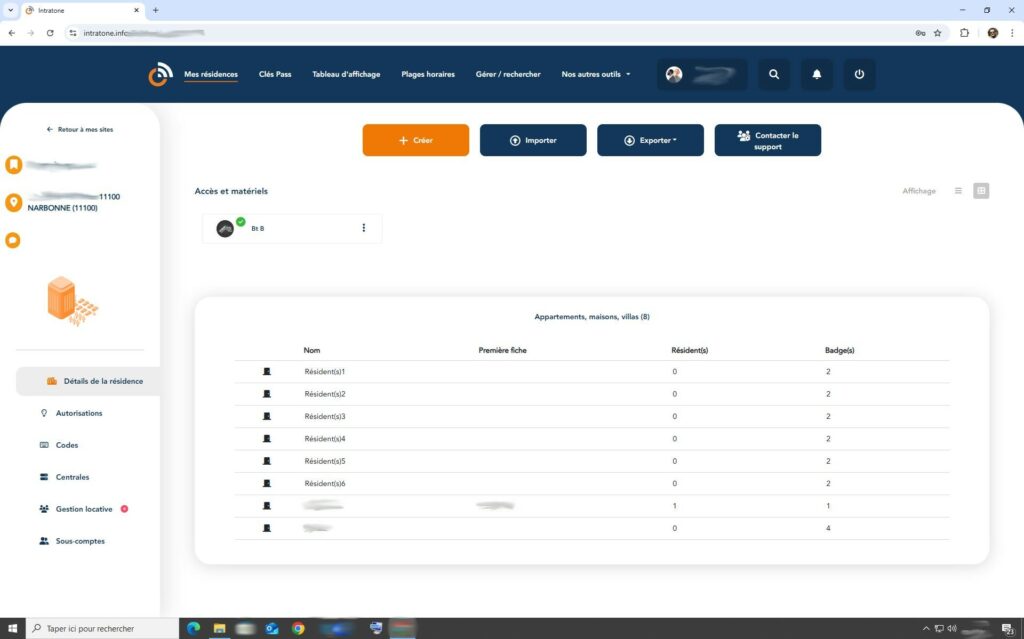Open the notifications bell icon
The image size is (1024, 639).
tap(816, 74)
